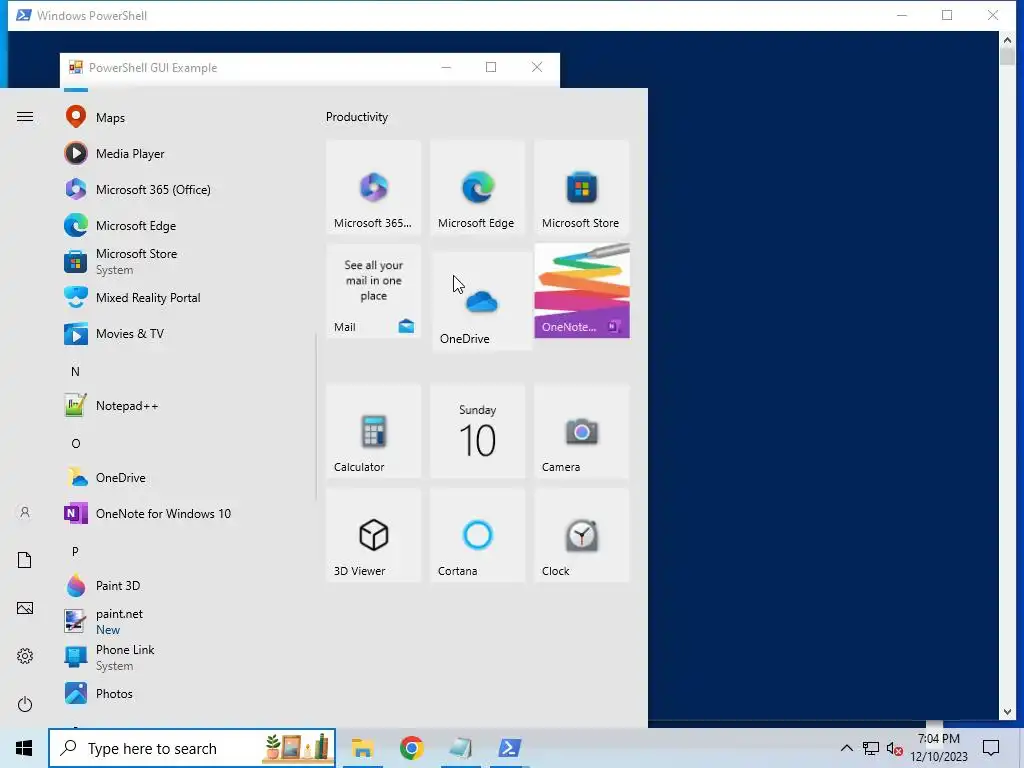This screenshot has width=1024, height=768.
Task: Click the Microsoft Edge tile
Action: point(477,187)
